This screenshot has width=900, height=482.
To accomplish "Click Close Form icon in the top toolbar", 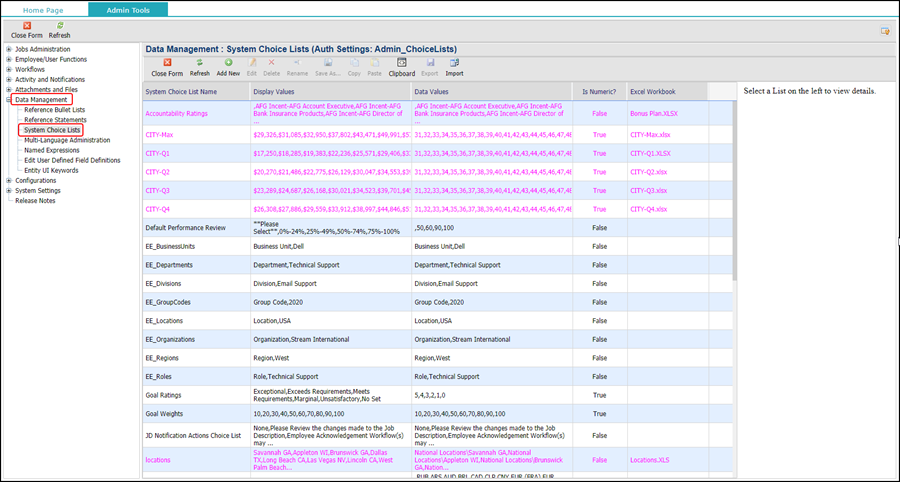I will [26, 25].
